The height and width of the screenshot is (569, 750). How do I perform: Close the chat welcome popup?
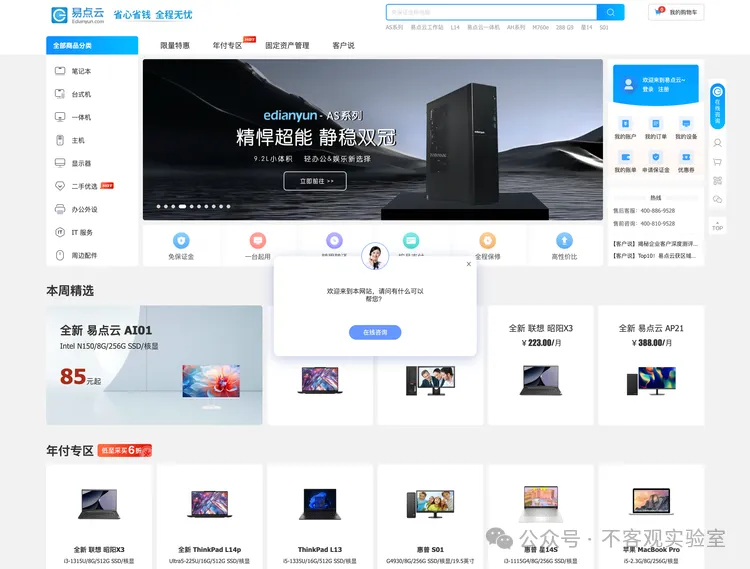[x=469, y=264]
